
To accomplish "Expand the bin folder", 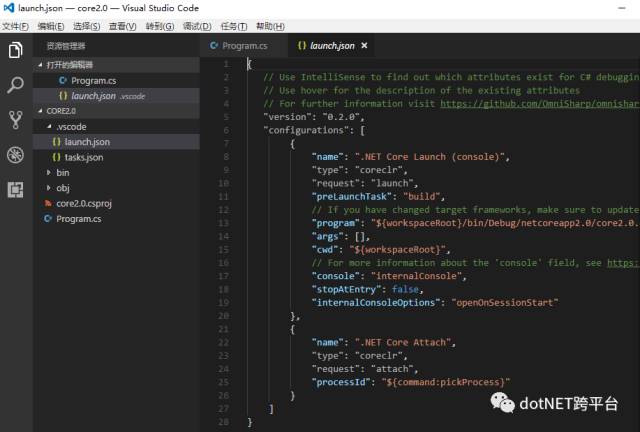I will tap(116, 173).
